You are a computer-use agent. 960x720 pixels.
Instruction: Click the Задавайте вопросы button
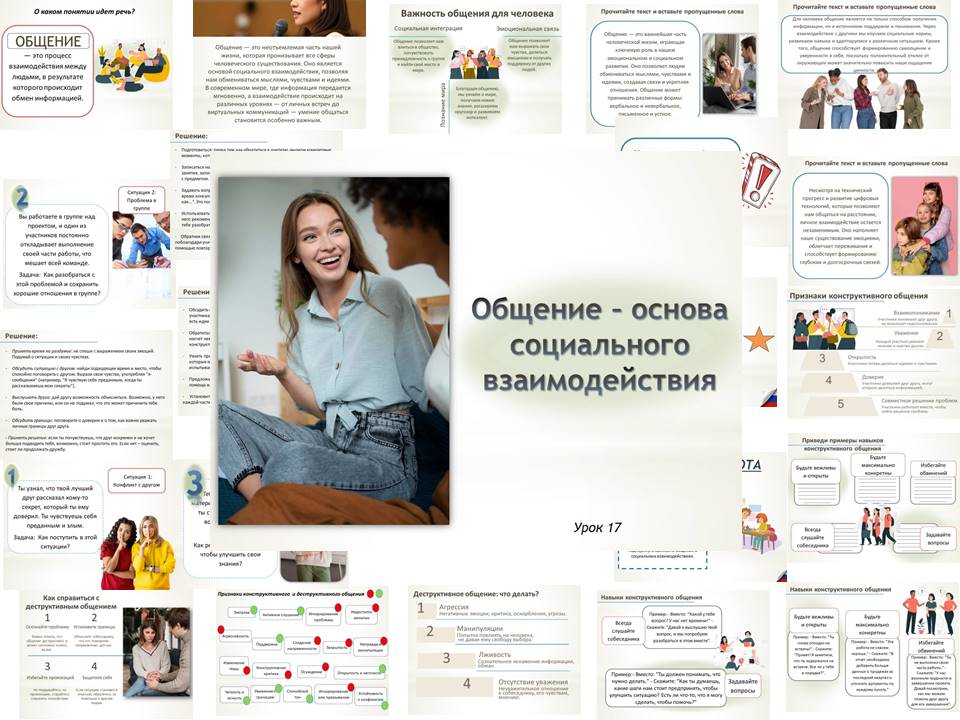coord(743,686)
